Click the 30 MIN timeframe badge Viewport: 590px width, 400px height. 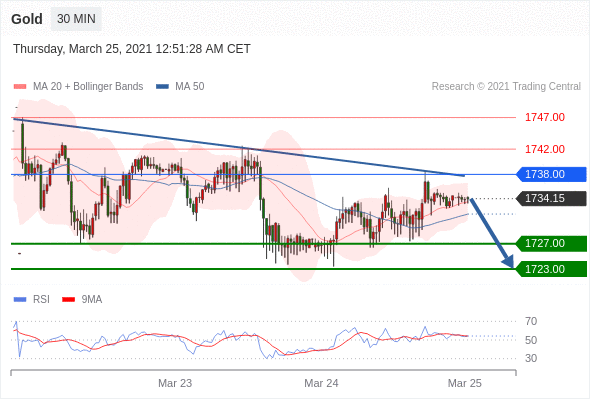click(x=76, y=19)
